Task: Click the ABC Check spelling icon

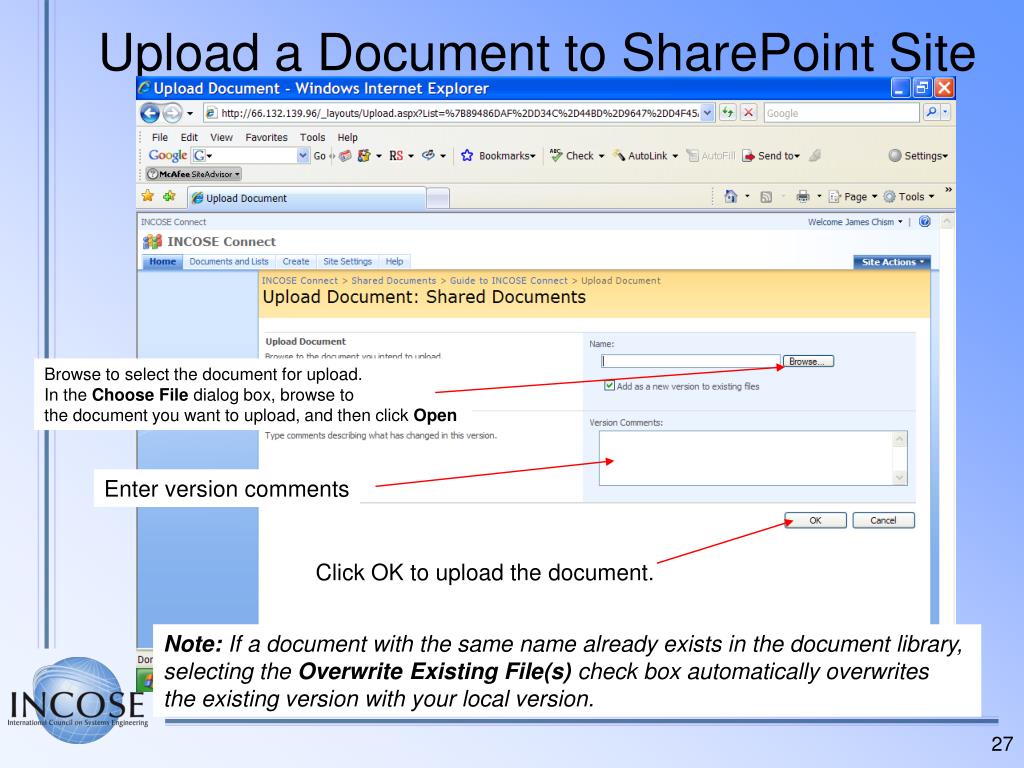Action: tap(556, 155)
